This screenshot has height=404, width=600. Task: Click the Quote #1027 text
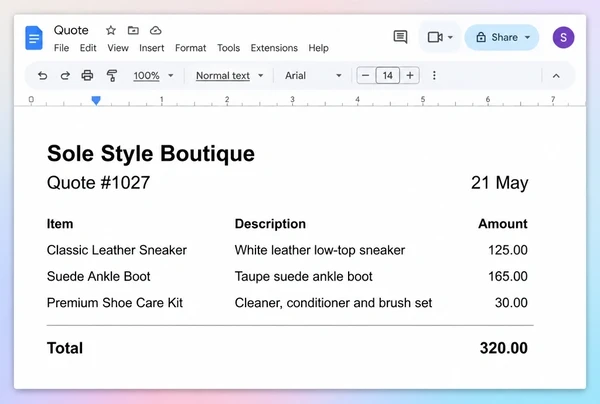click(98, 182)
